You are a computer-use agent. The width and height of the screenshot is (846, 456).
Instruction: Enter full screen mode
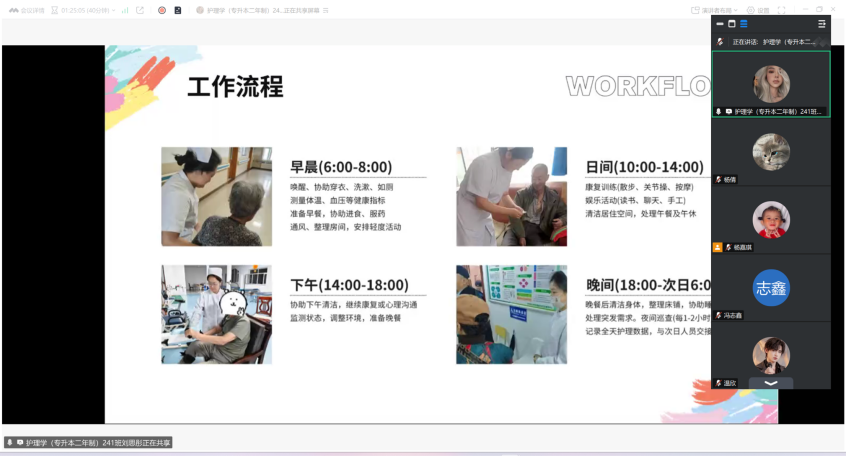pos(780,10)
